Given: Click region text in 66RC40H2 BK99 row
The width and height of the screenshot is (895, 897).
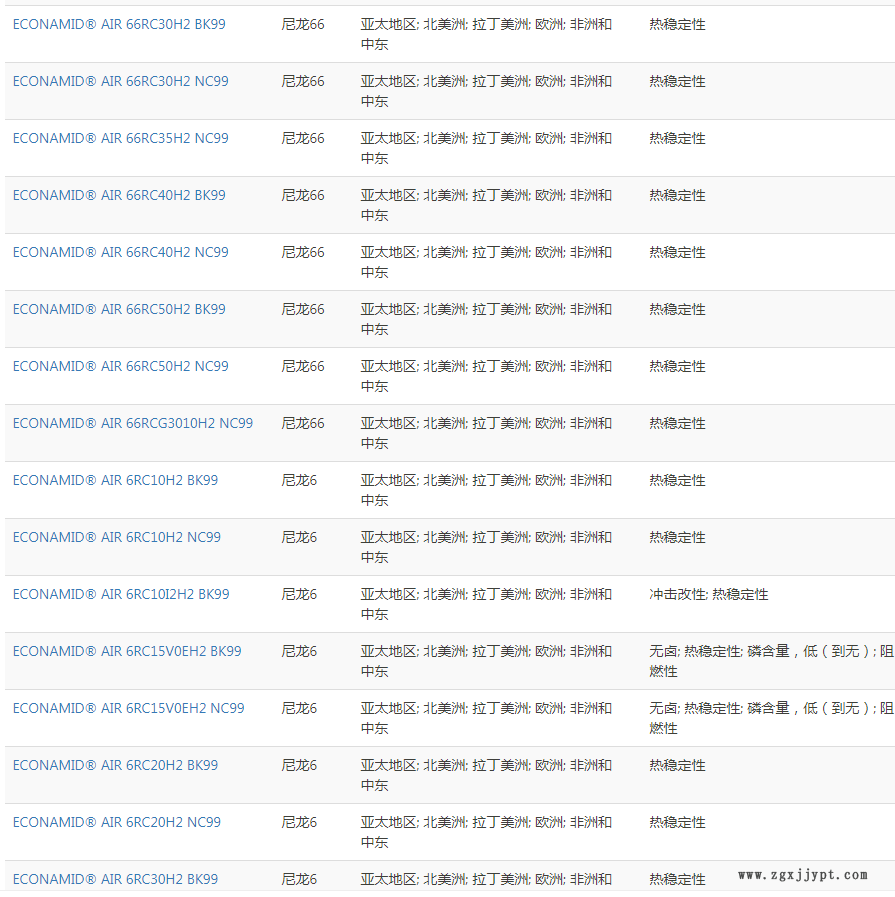Looking at the screenshot, I should (x=487, y=205).
